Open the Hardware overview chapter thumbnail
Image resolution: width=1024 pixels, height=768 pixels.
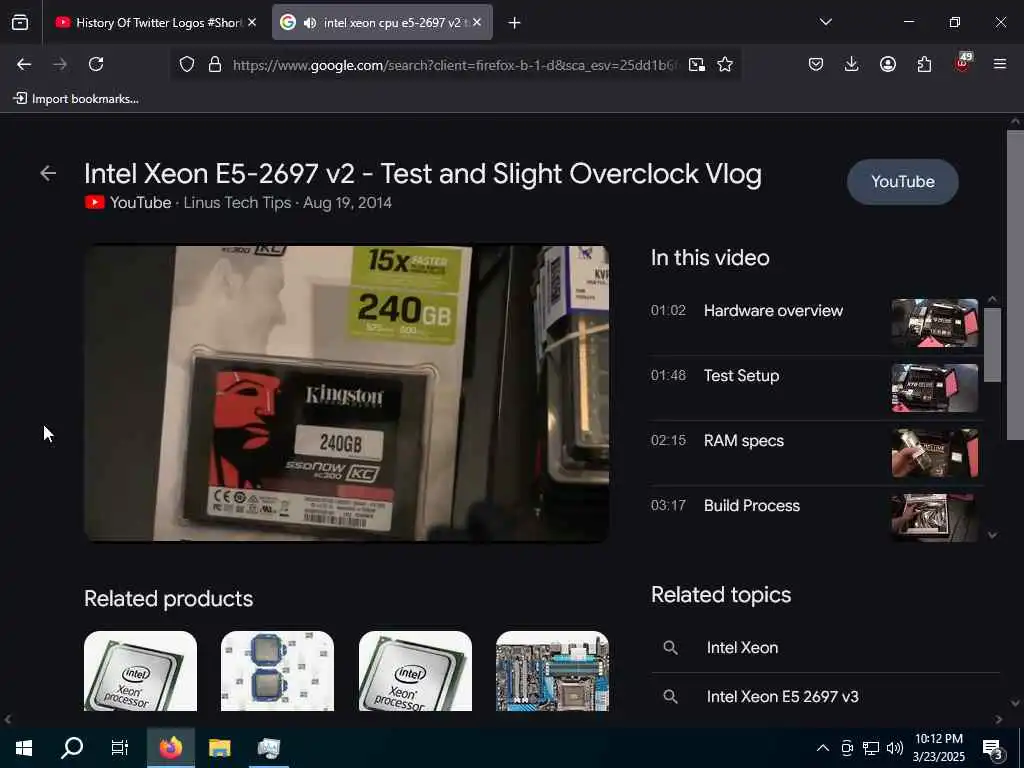click(935, 323)
